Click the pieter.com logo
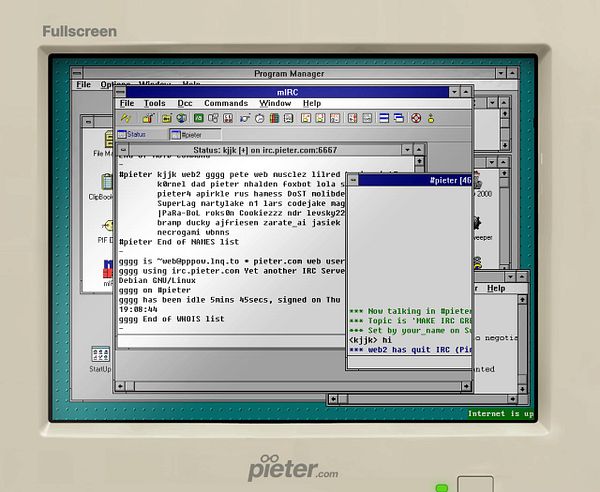This screenshot has width=600, height=492. pyautogui.click(x=293, y=468)
